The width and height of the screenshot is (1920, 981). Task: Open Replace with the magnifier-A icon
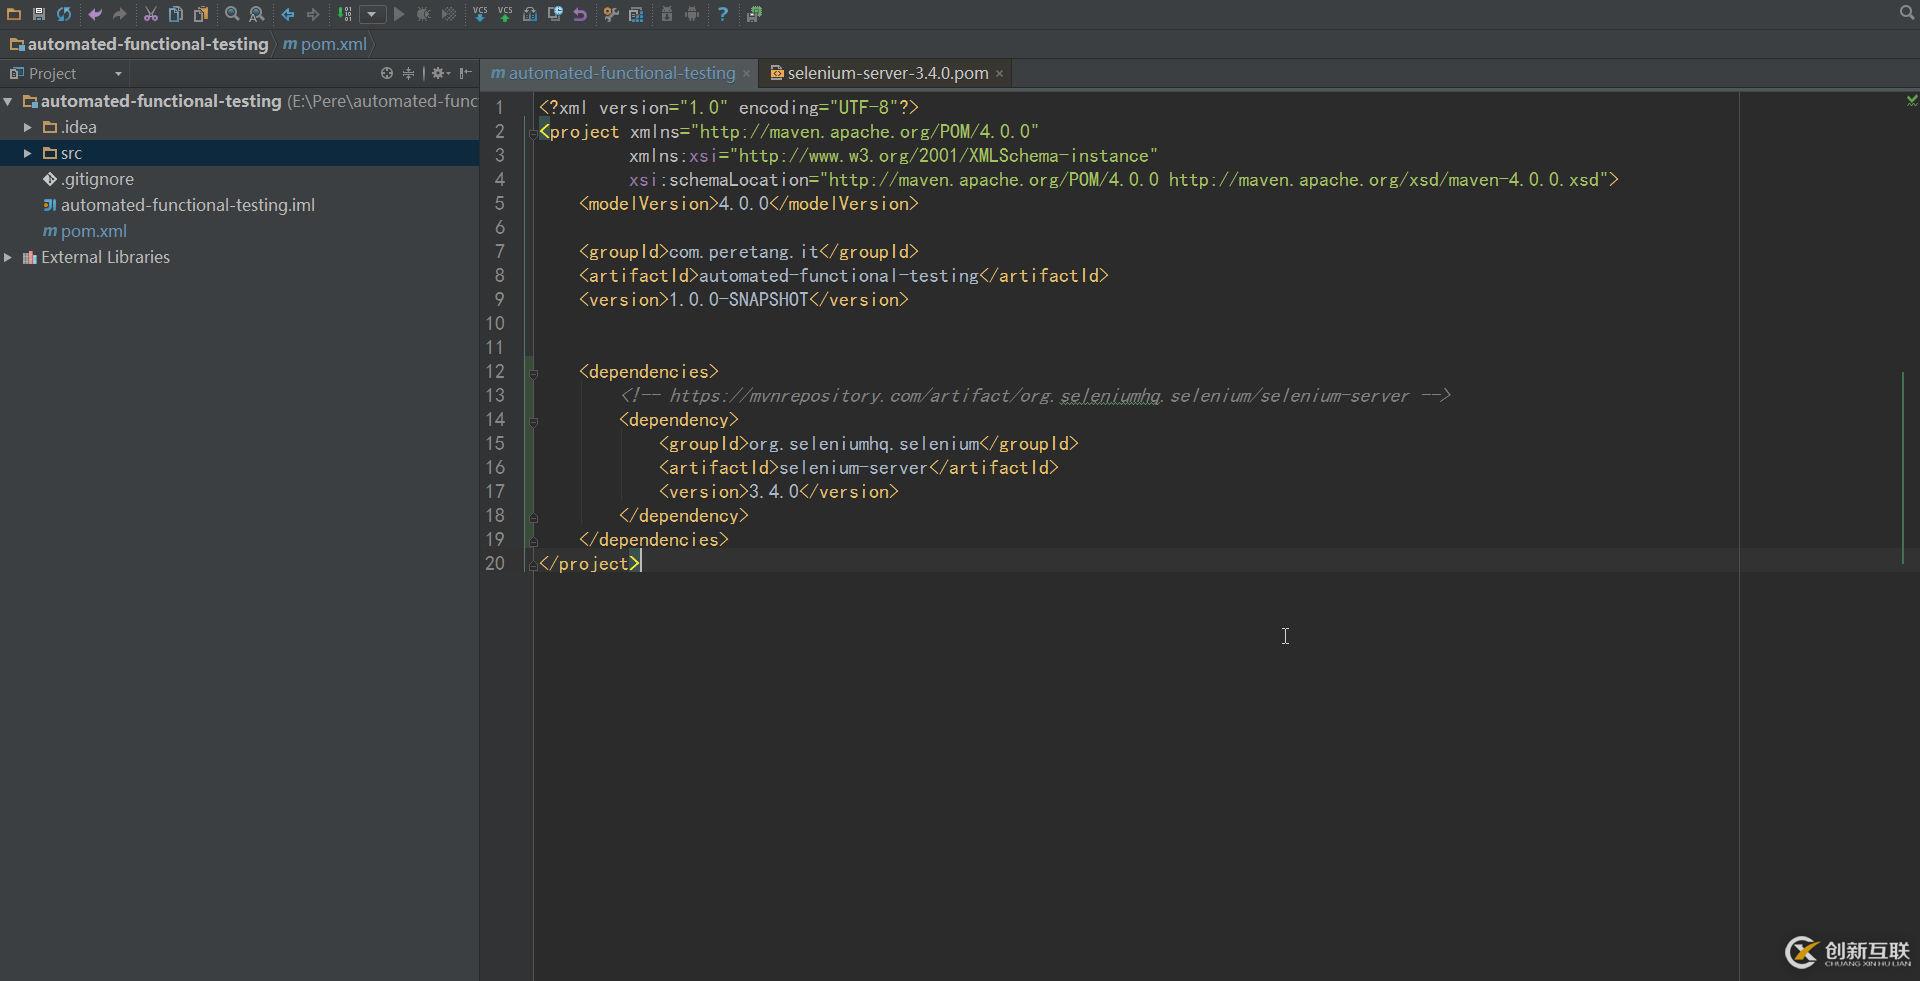pyautogui.click(x=257, y=14)
